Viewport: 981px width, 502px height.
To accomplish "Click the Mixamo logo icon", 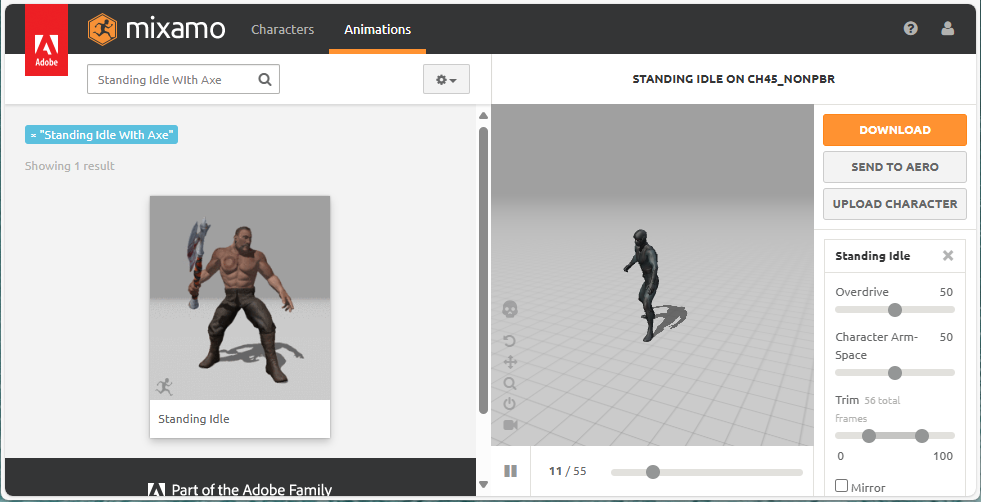I will [x=103, y=29].
